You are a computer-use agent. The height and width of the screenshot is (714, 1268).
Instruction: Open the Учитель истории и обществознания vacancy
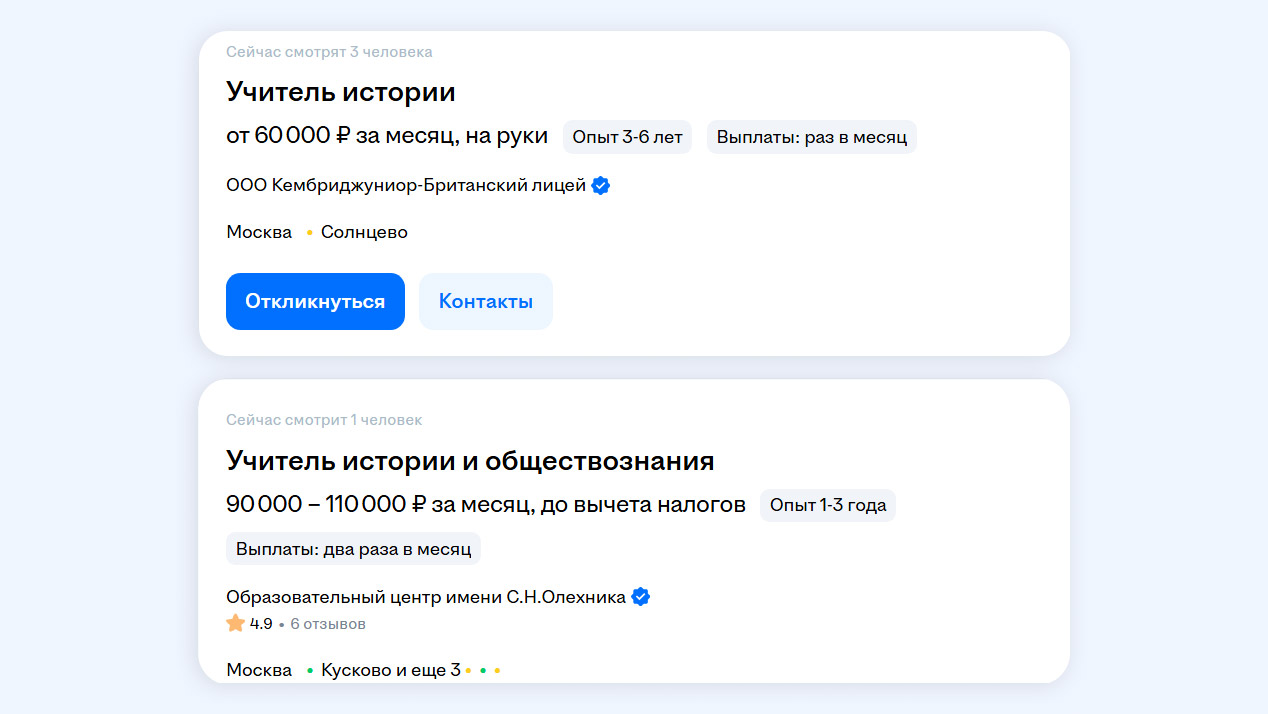(470, 461)
